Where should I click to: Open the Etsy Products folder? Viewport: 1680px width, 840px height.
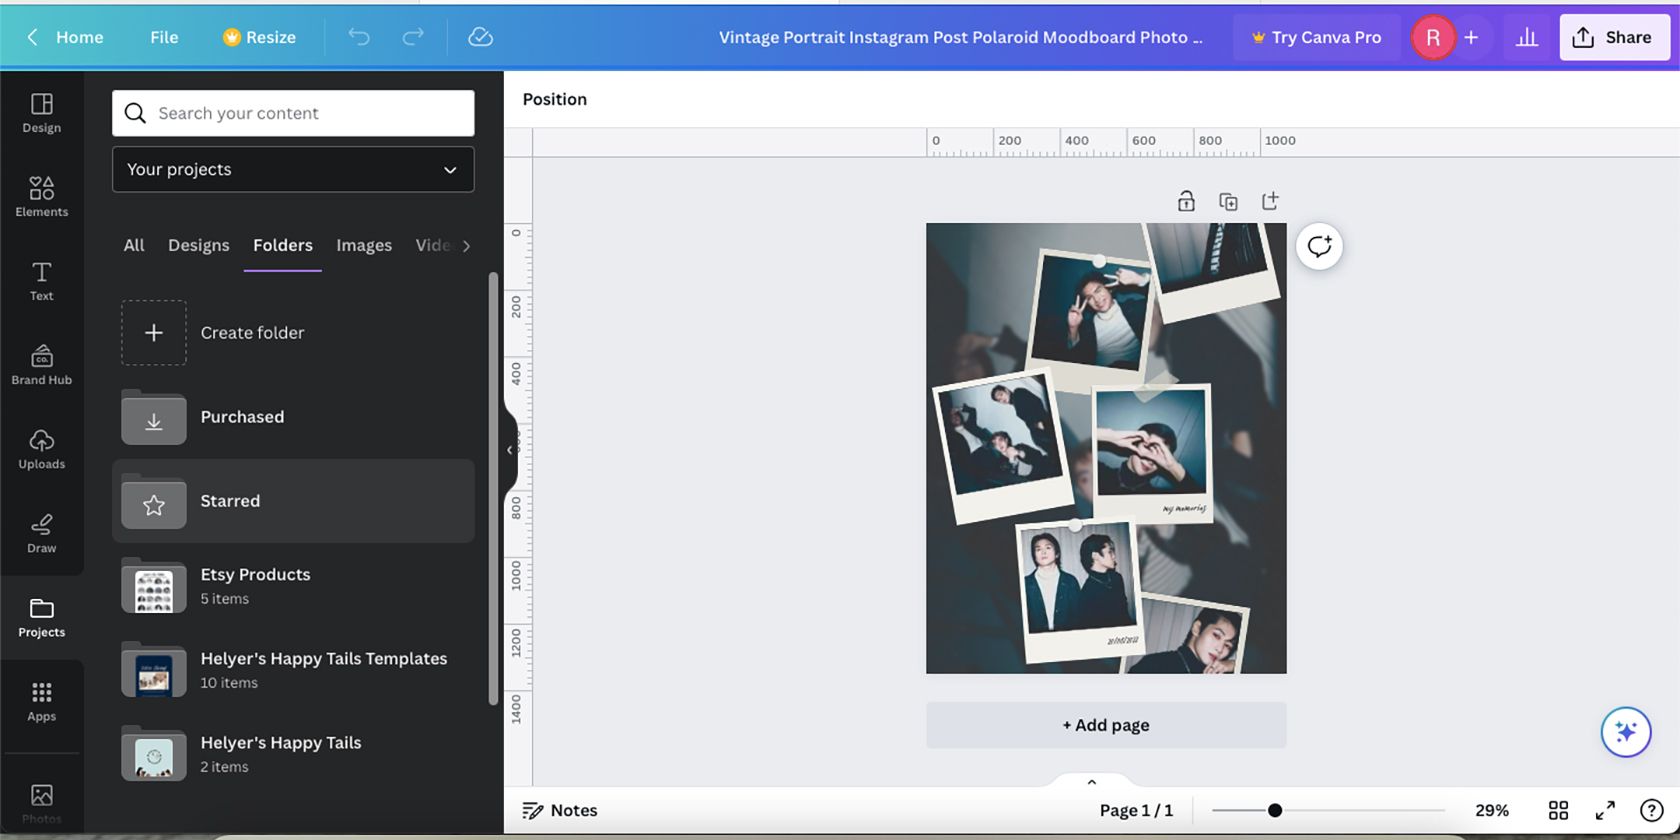(293, 586)
